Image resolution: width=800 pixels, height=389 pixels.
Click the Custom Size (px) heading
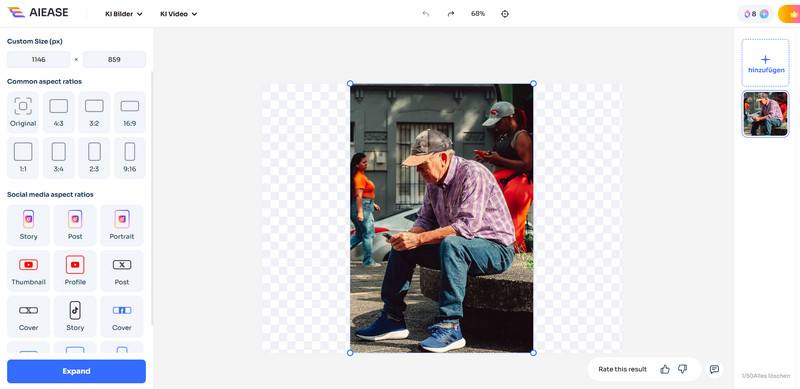click(x=35, y=41)
